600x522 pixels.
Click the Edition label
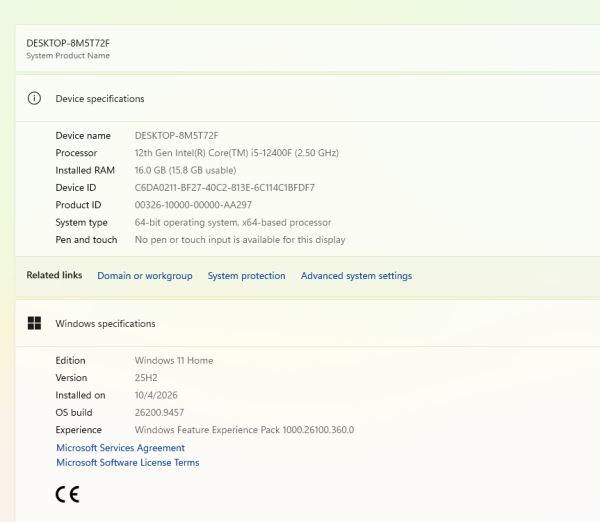pyautogui.click(x=70, y=360)
